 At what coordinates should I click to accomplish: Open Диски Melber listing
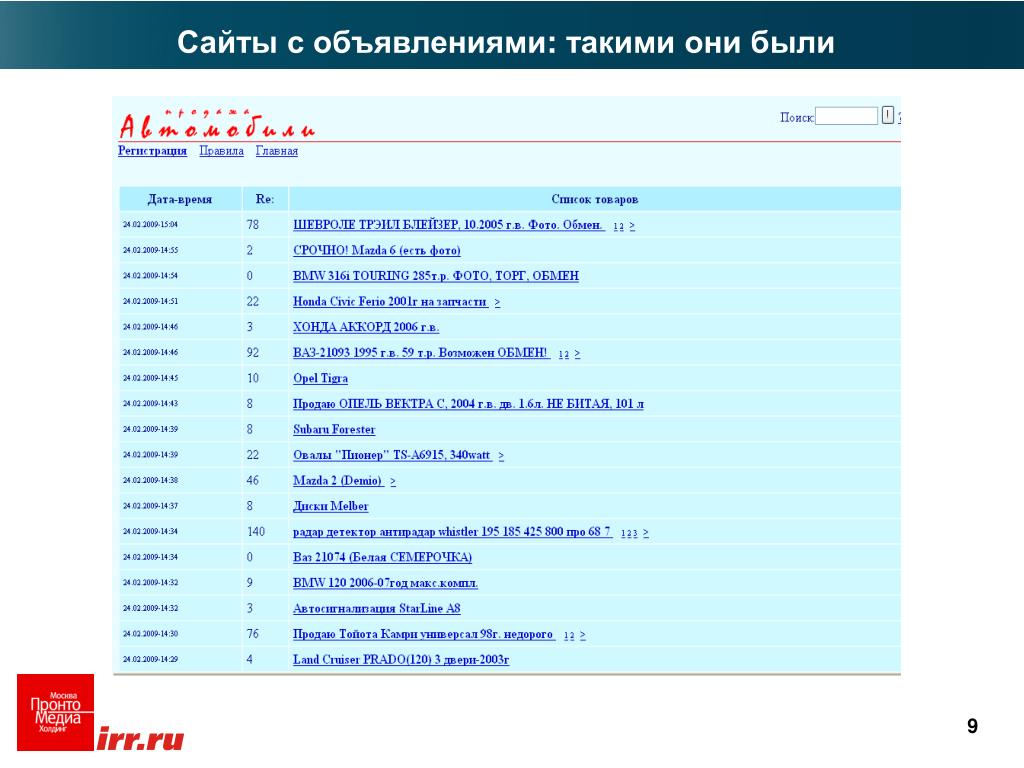[x=331, y=506]
